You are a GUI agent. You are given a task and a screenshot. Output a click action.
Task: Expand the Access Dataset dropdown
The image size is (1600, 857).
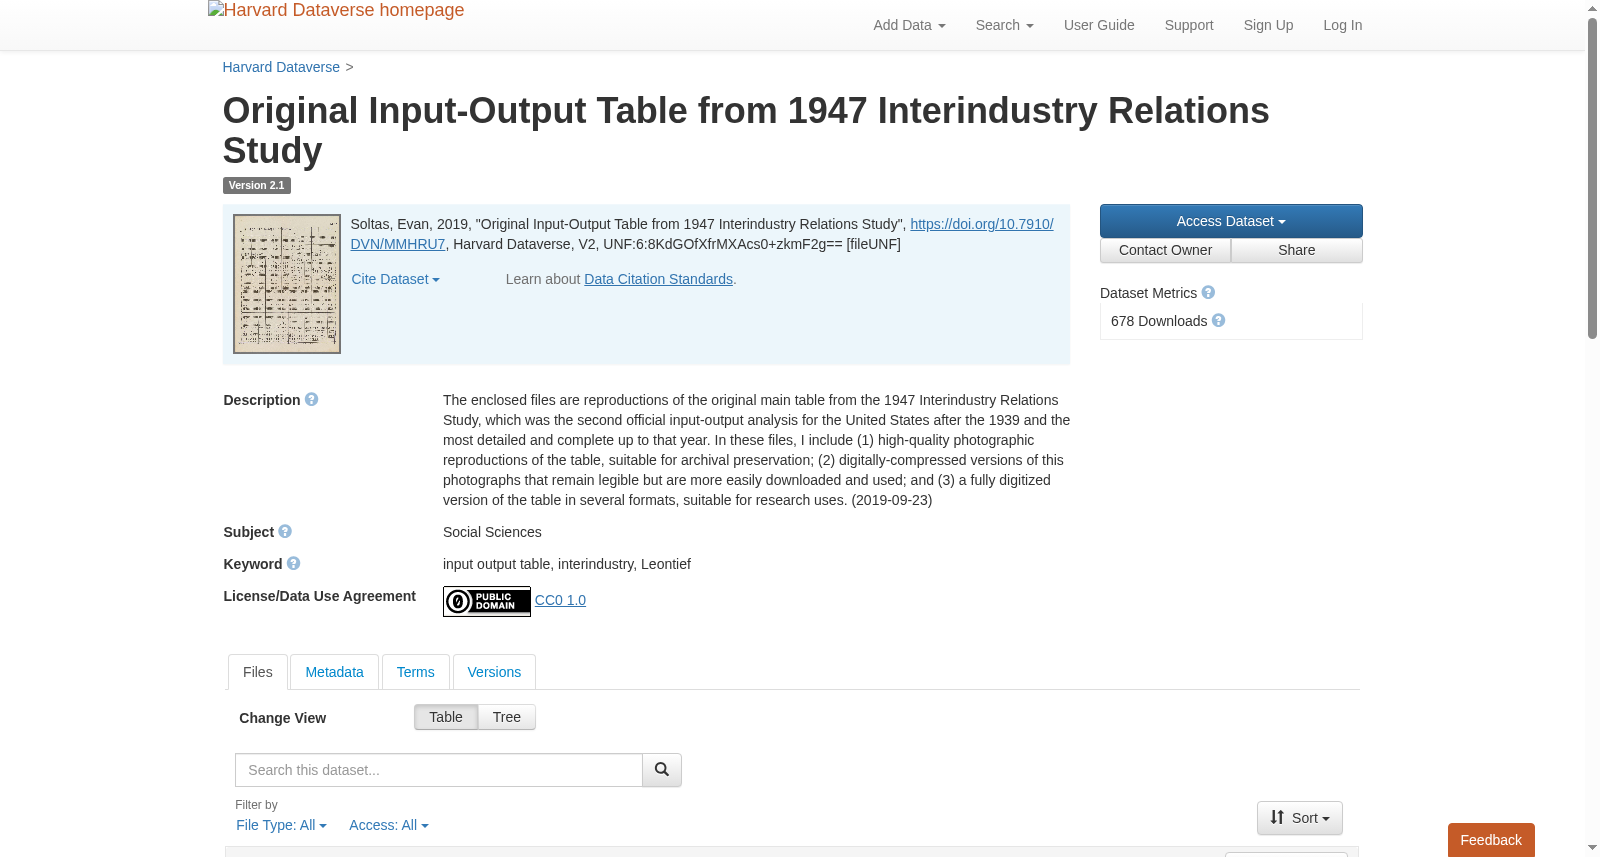(x=1231, y=221)
